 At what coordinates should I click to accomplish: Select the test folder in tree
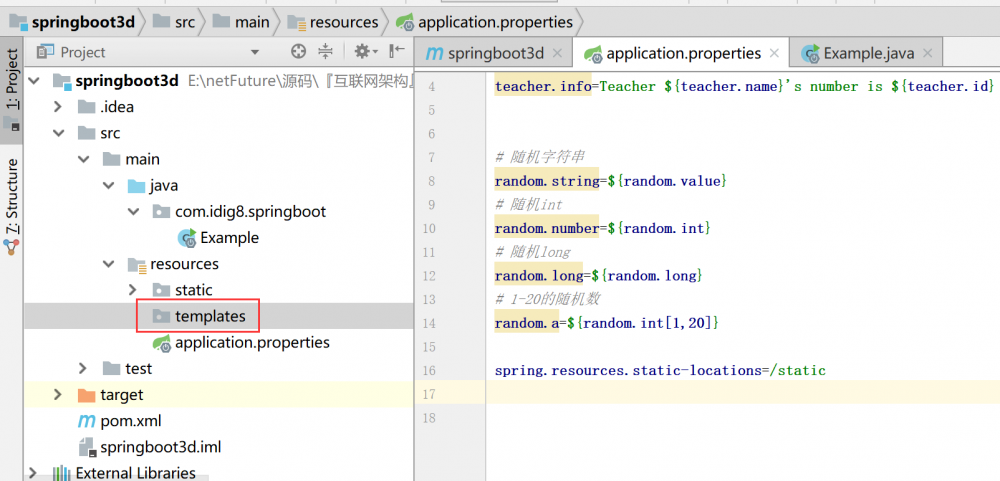click(x=138, y=368)
